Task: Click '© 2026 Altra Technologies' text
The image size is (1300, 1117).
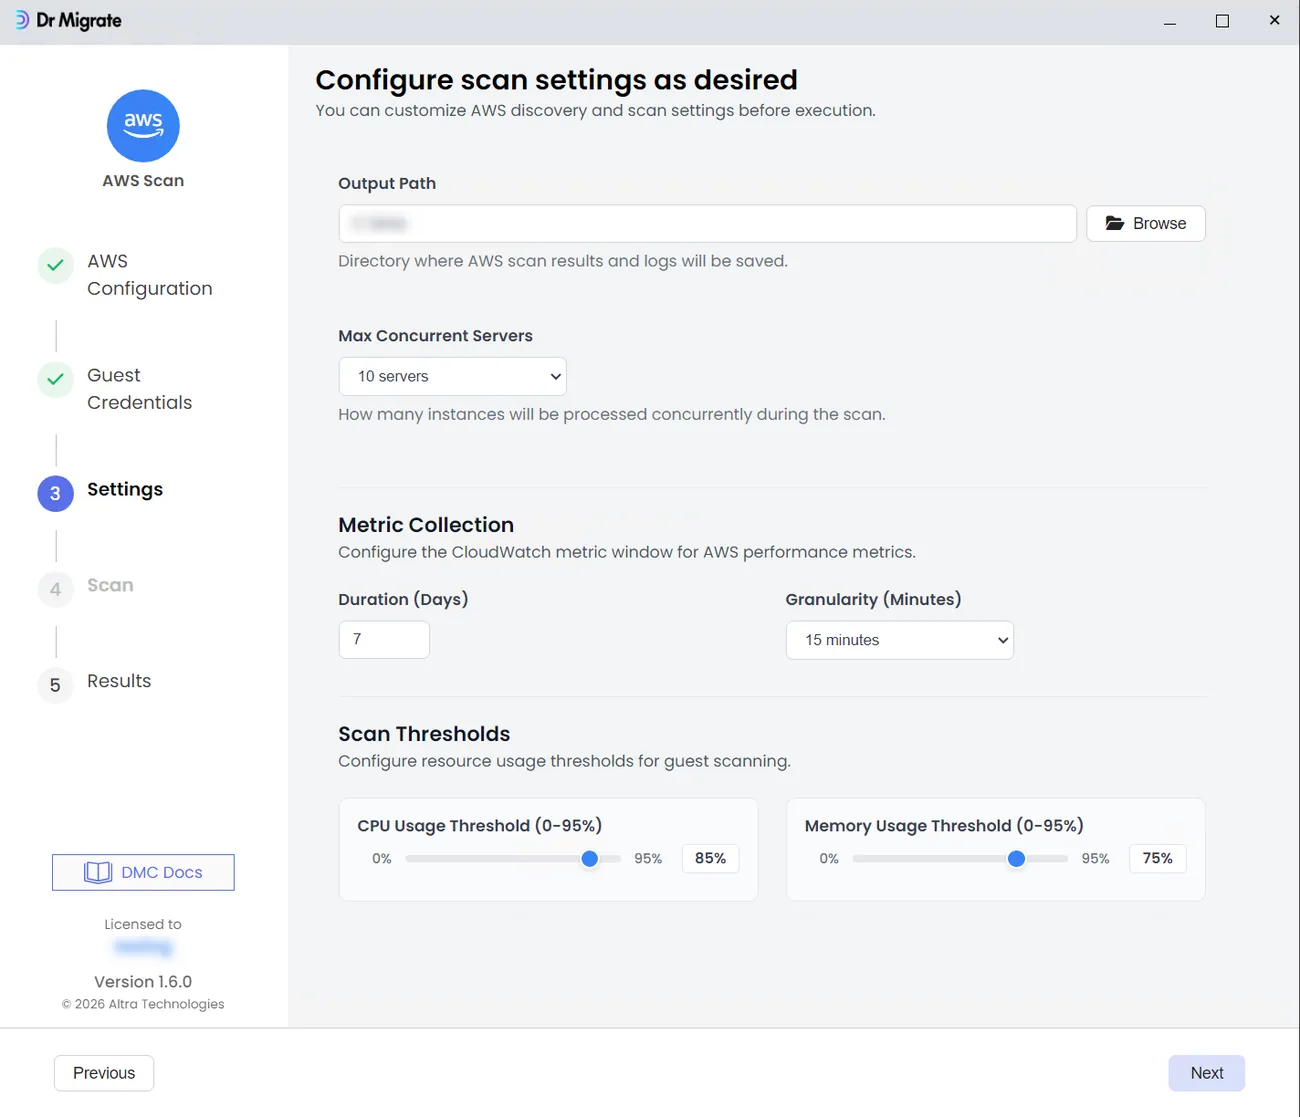Action: [x=143, y=1004]
